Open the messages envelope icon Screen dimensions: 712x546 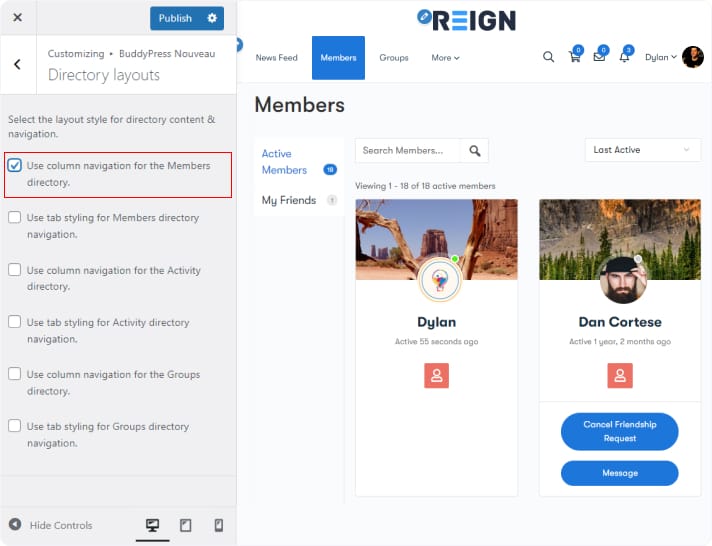point(599,57)
